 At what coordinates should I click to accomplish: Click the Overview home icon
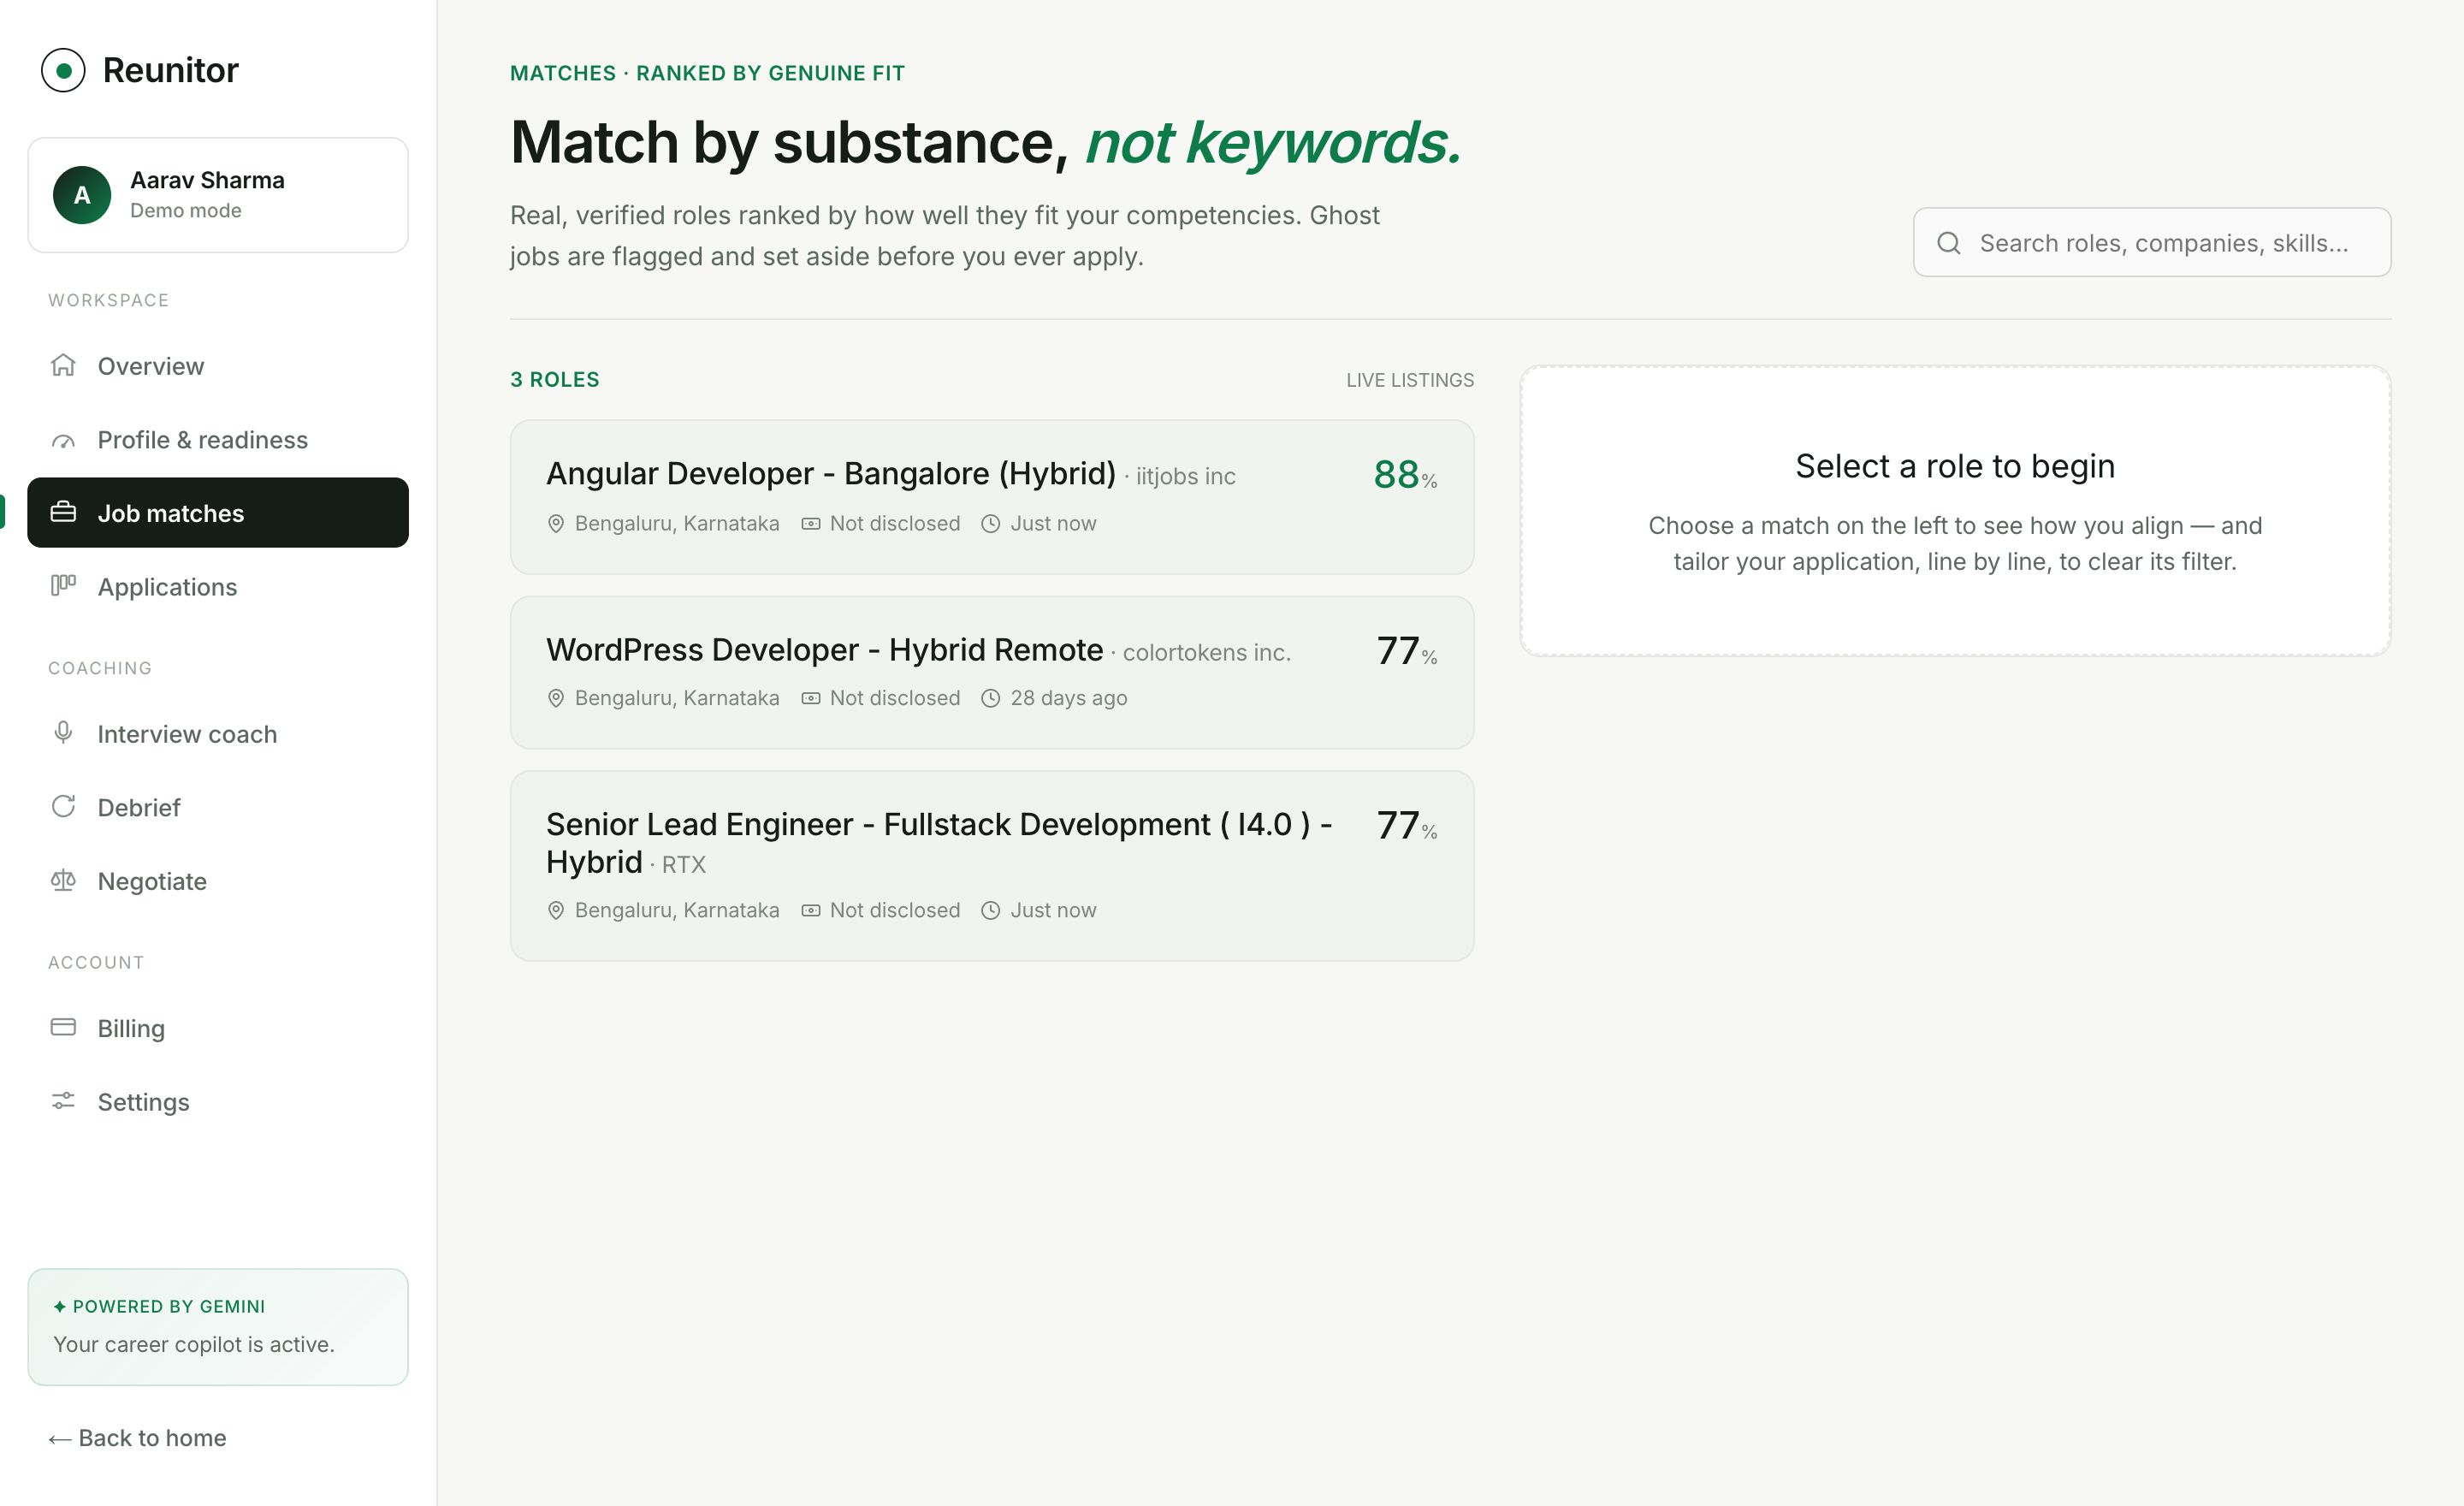(x=63, y=366)
